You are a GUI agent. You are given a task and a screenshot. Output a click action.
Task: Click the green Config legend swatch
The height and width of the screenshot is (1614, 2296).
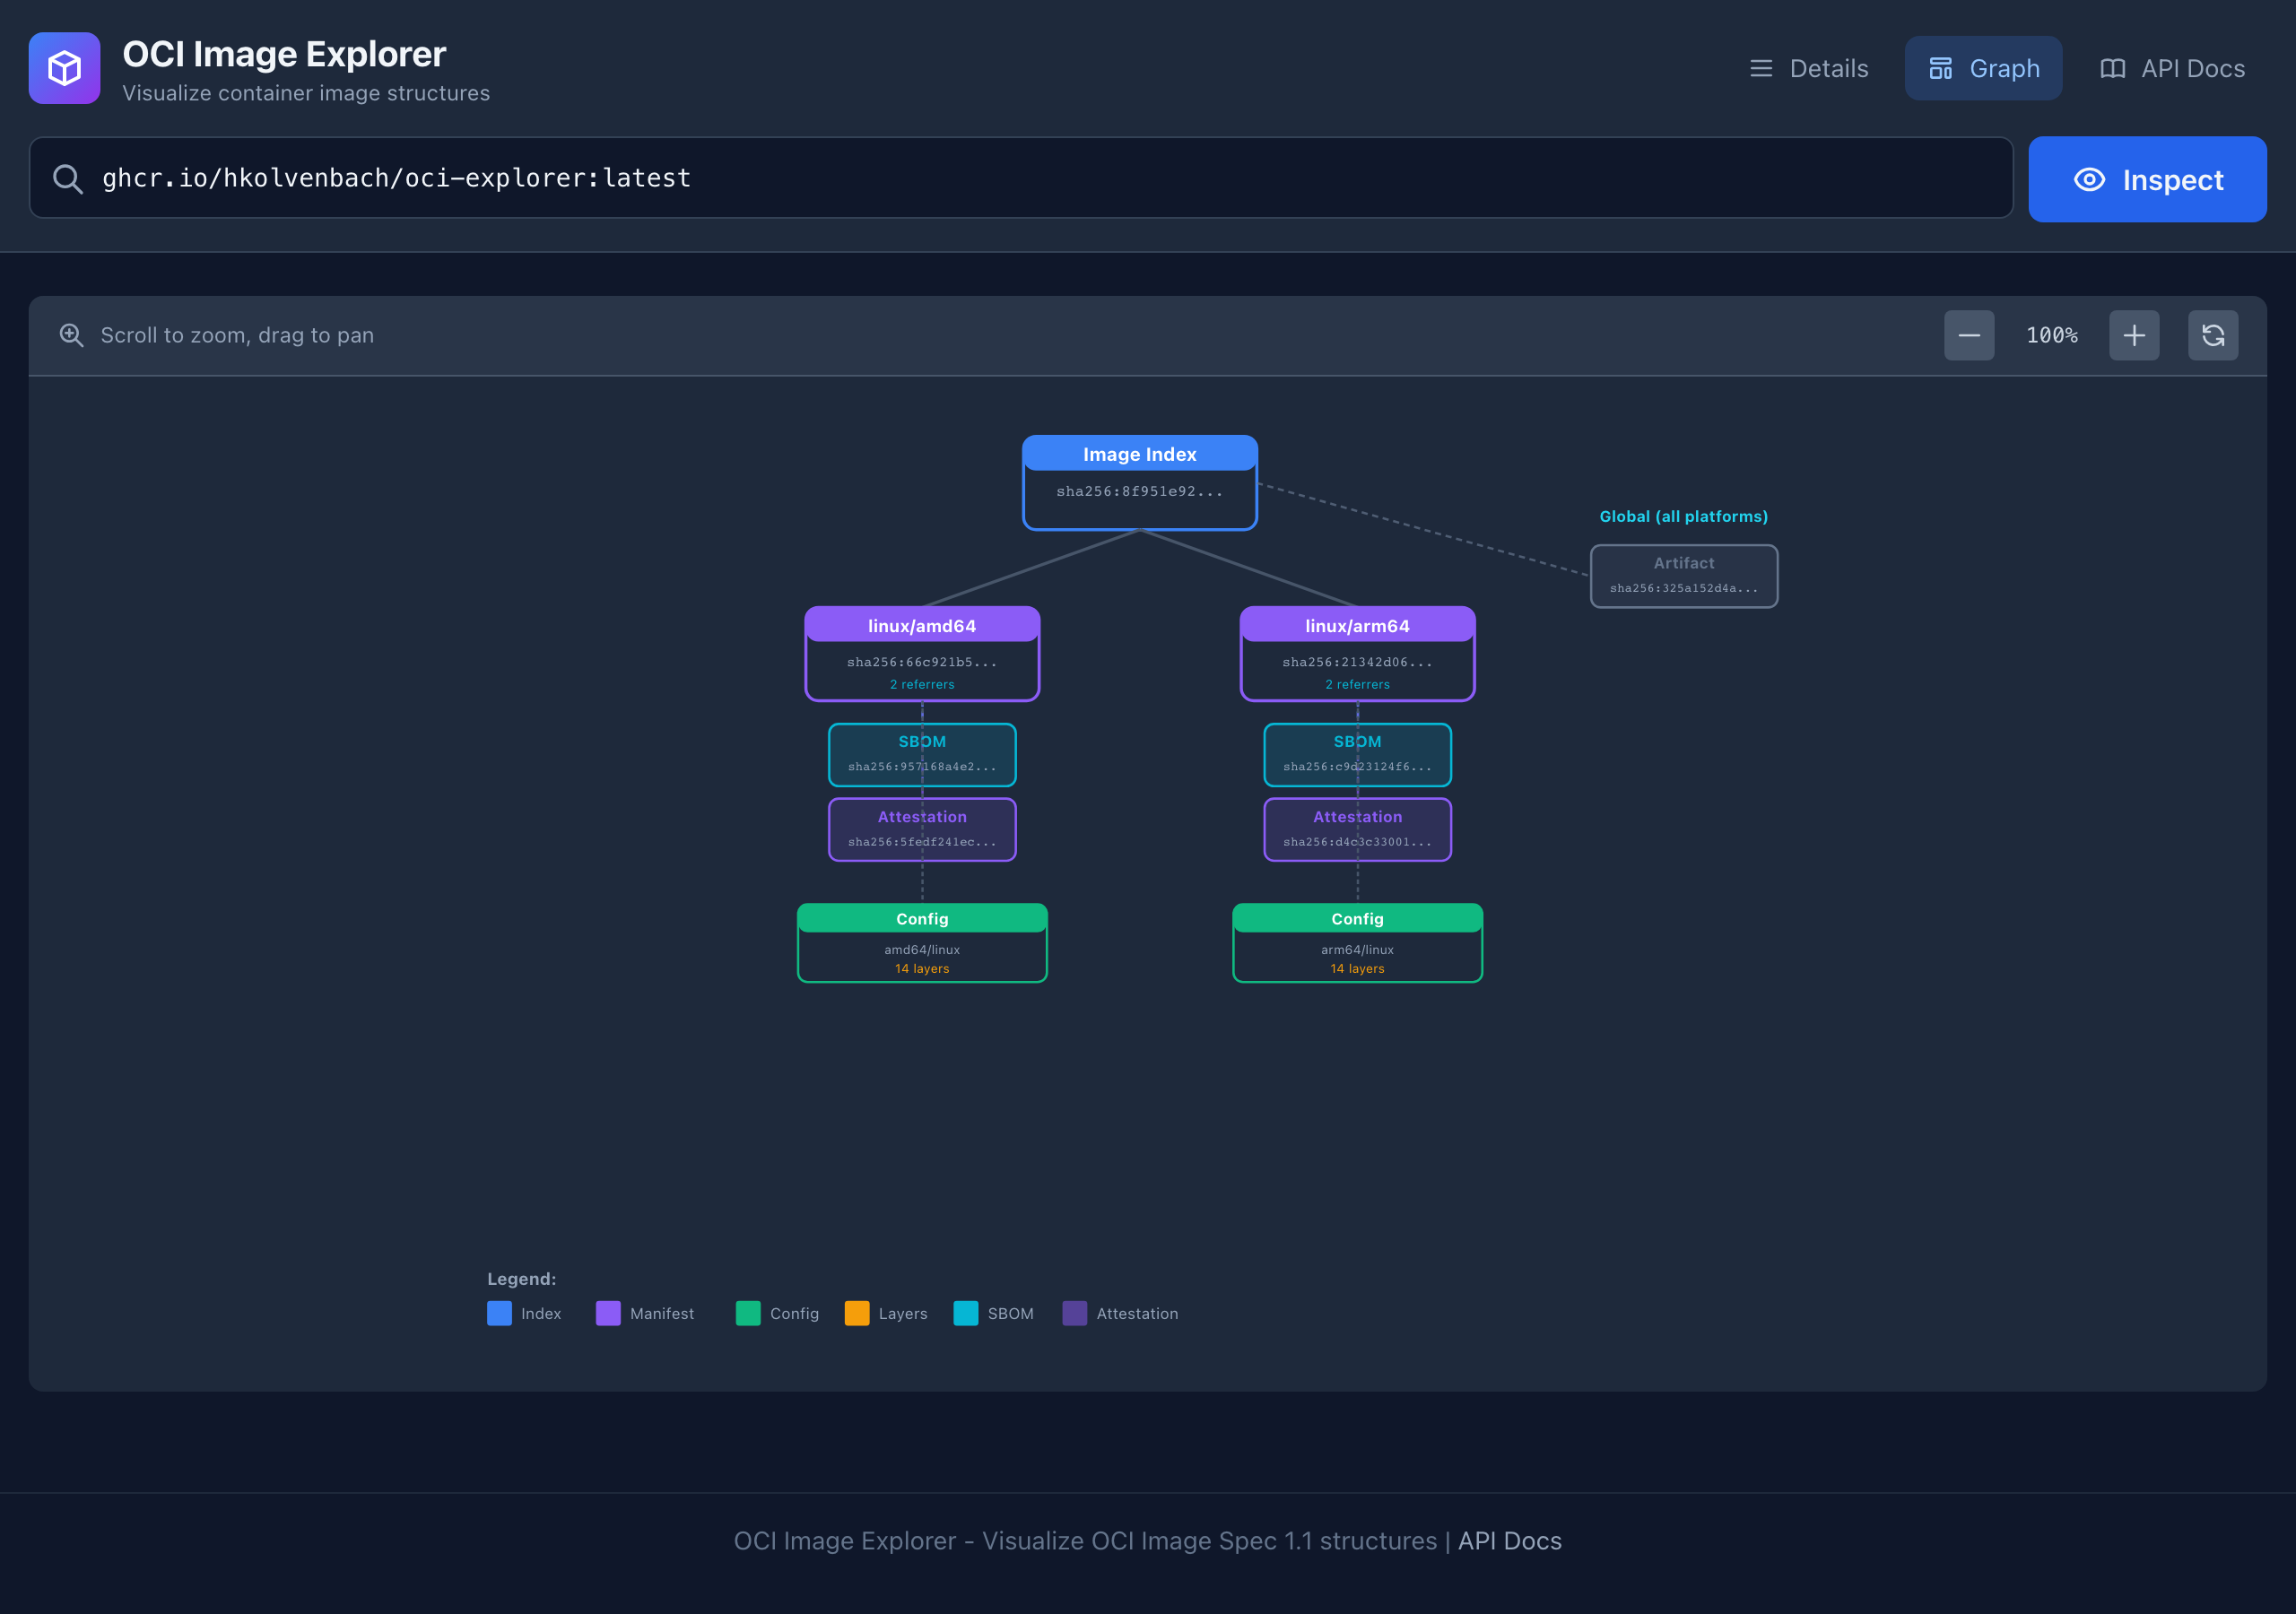(x=748, y=1313)
